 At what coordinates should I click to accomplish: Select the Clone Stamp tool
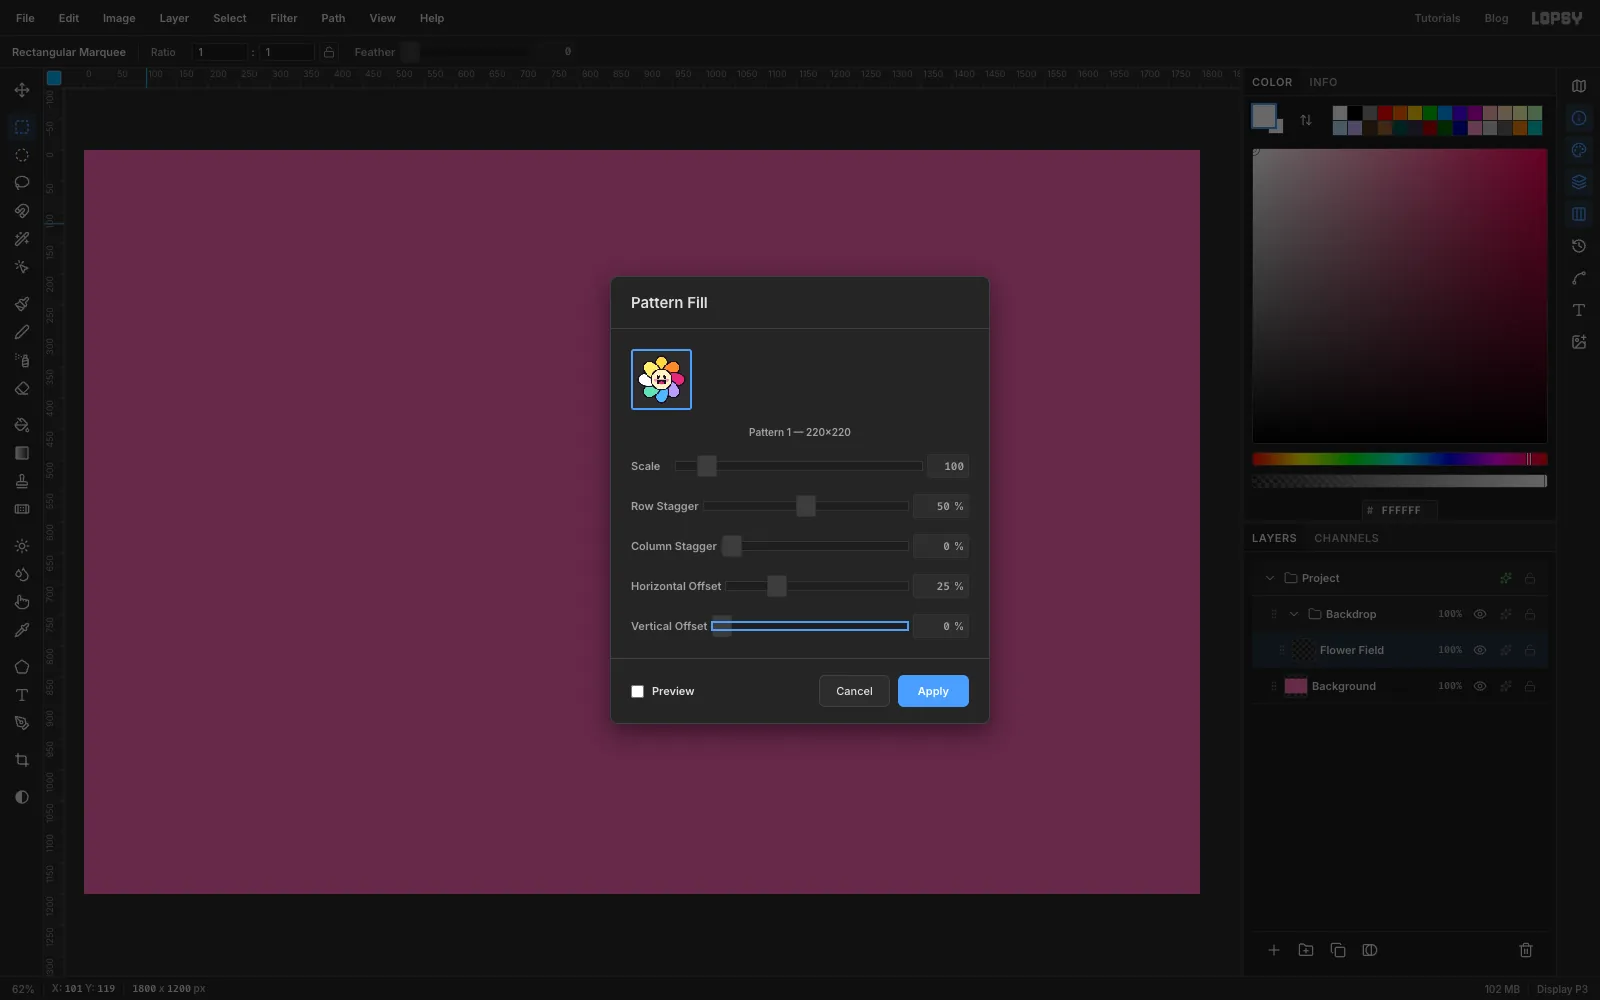coord(22,481)
